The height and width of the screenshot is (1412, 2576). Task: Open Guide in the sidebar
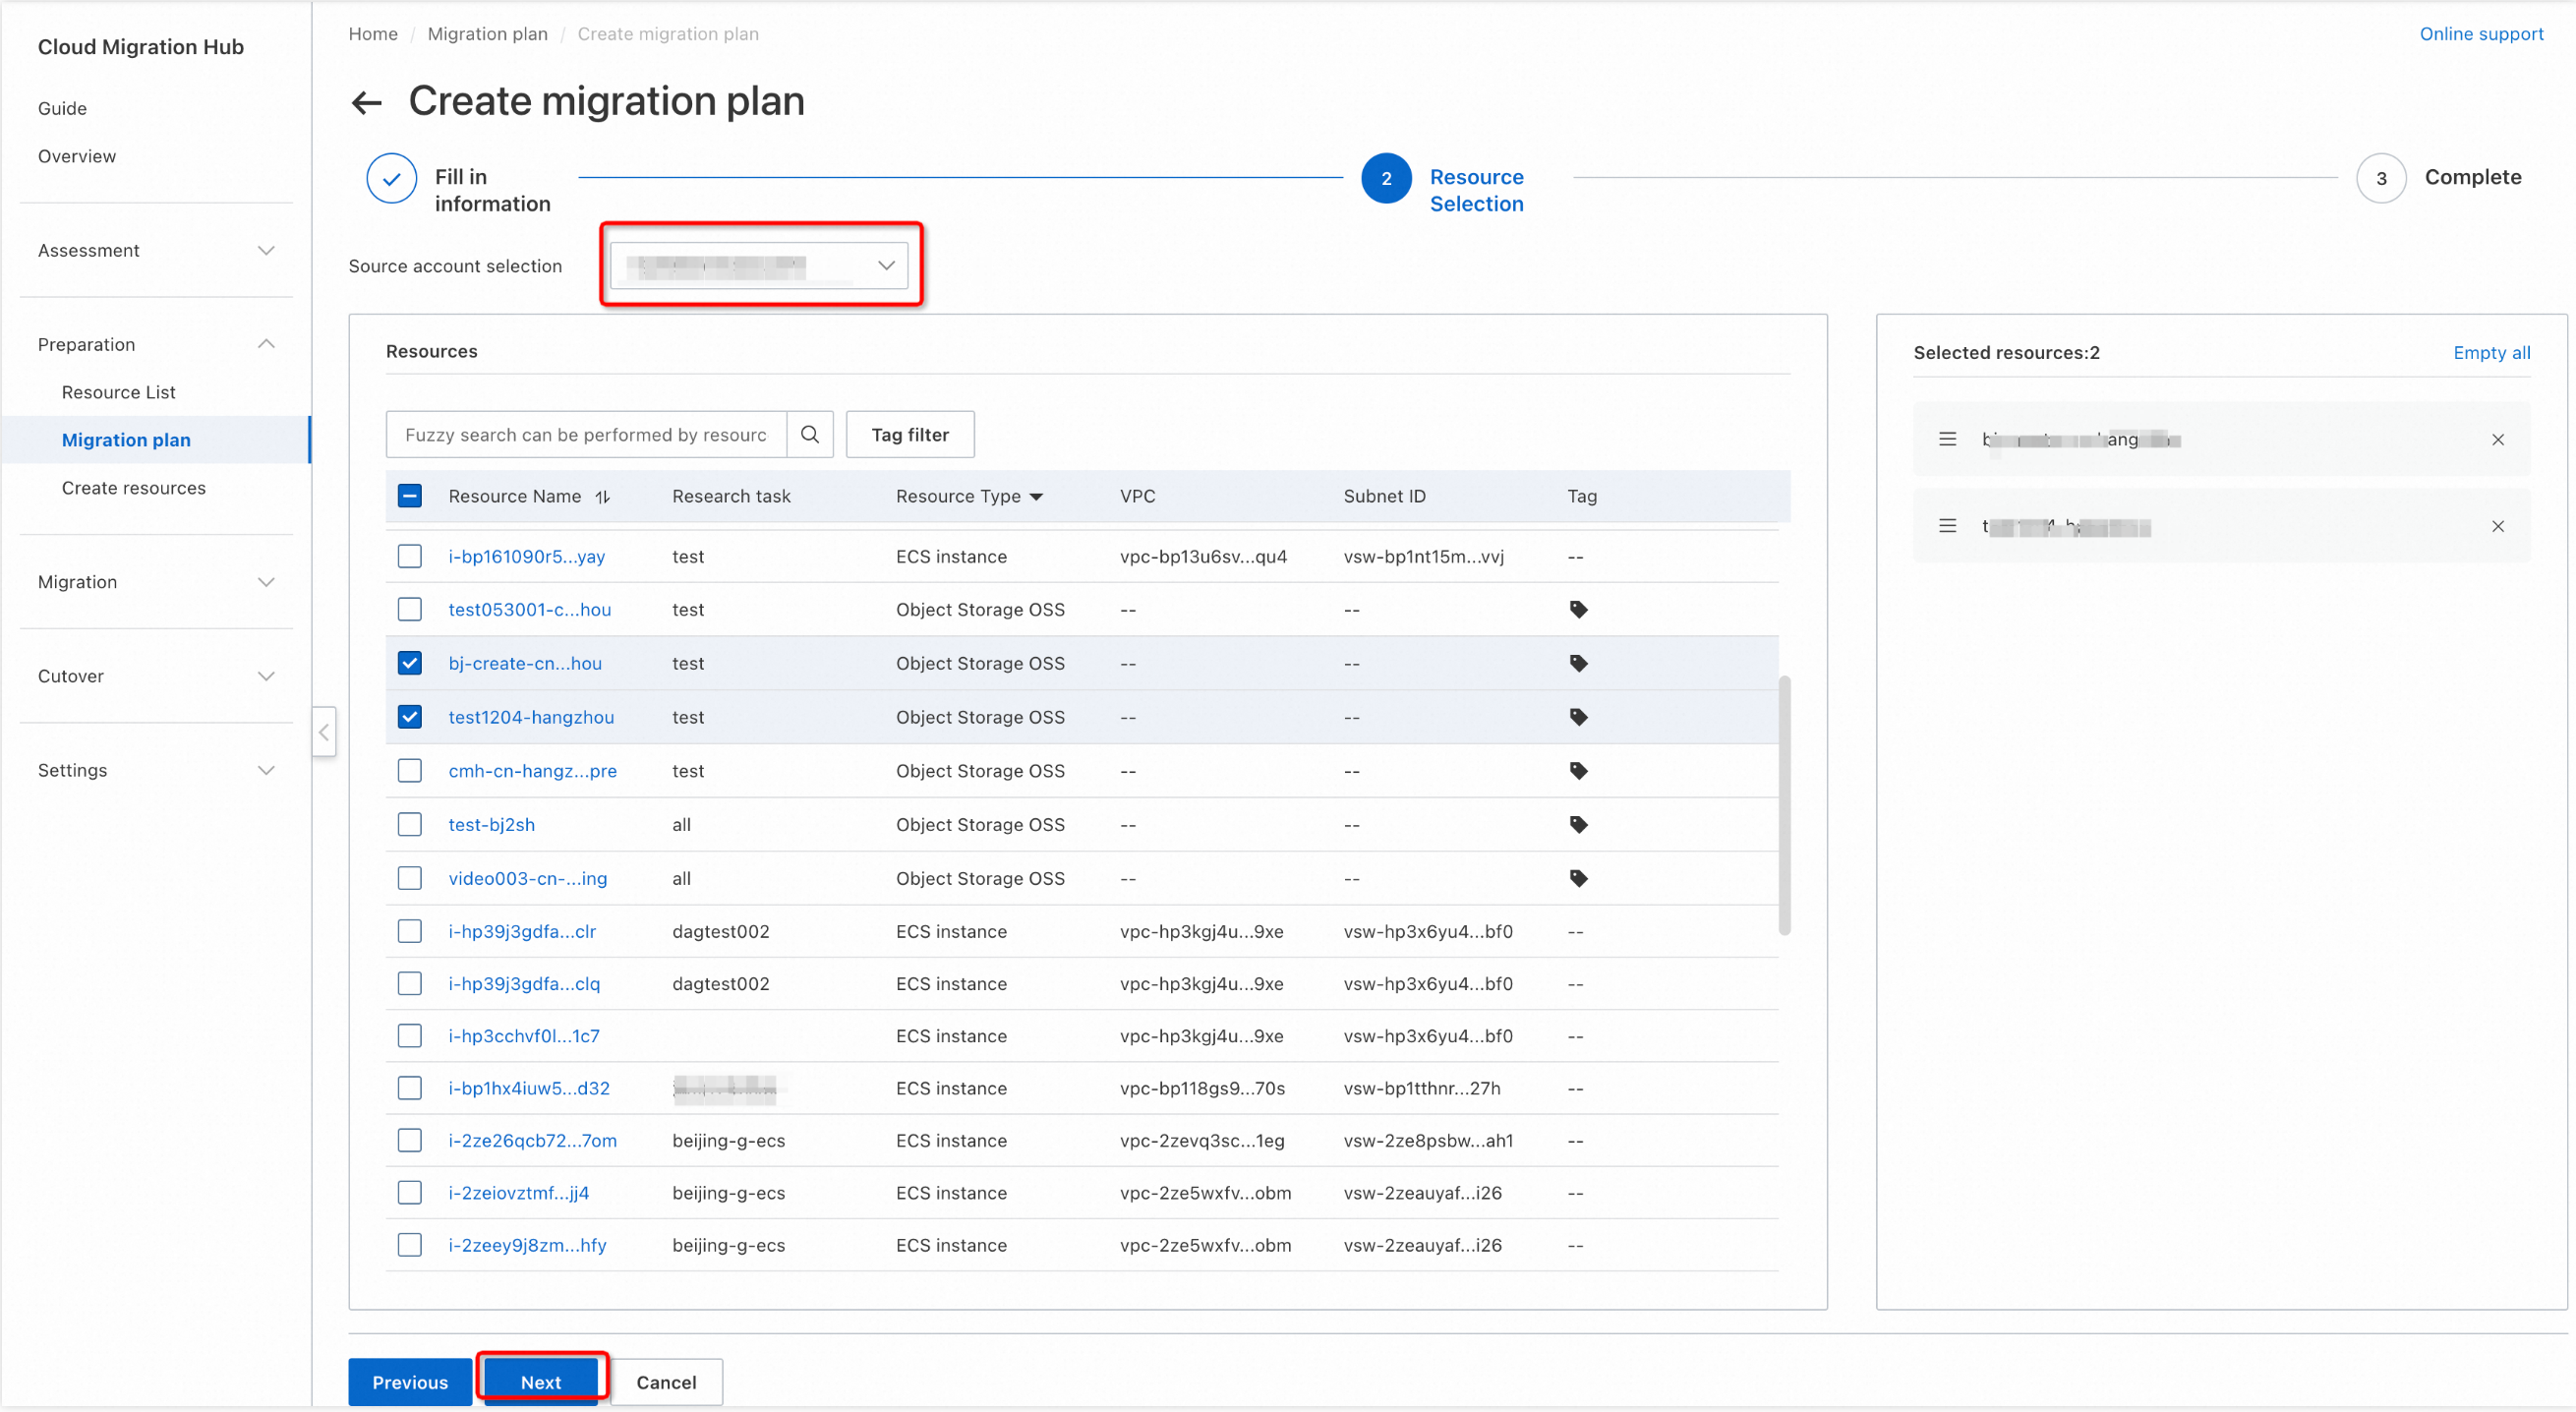coord(62,108)
